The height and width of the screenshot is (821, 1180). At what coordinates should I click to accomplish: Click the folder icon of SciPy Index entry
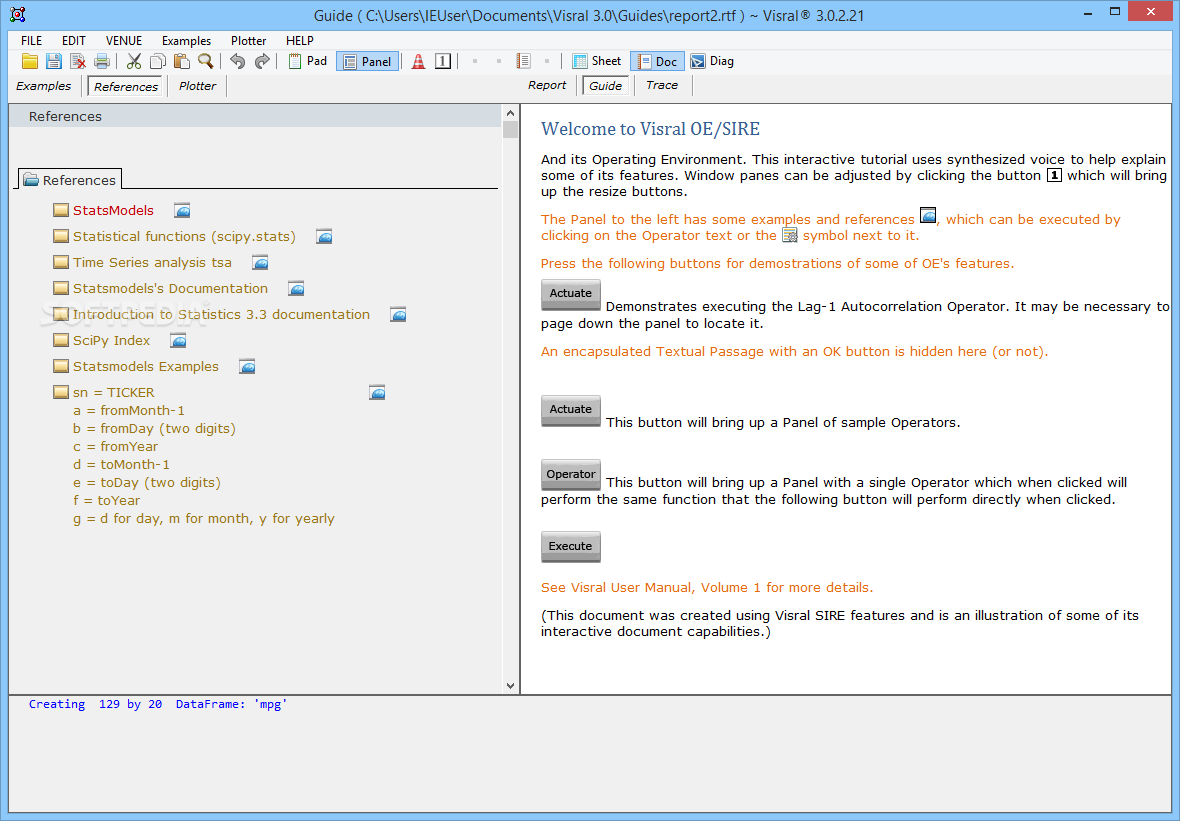[61, 340]
